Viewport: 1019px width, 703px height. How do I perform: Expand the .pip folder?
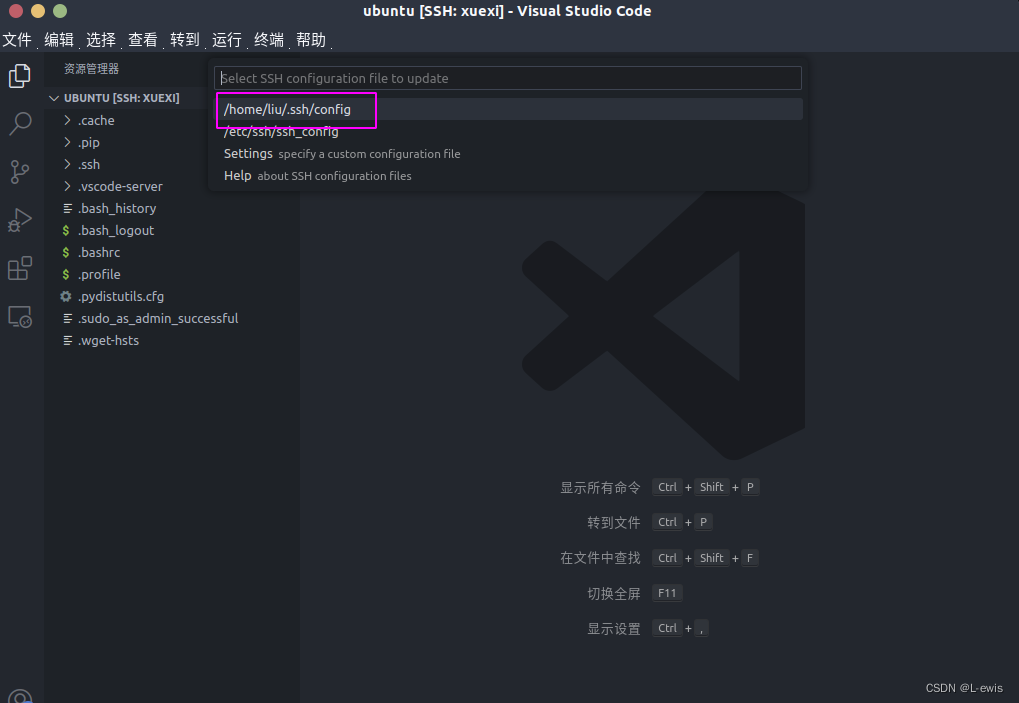coord(67,142)
